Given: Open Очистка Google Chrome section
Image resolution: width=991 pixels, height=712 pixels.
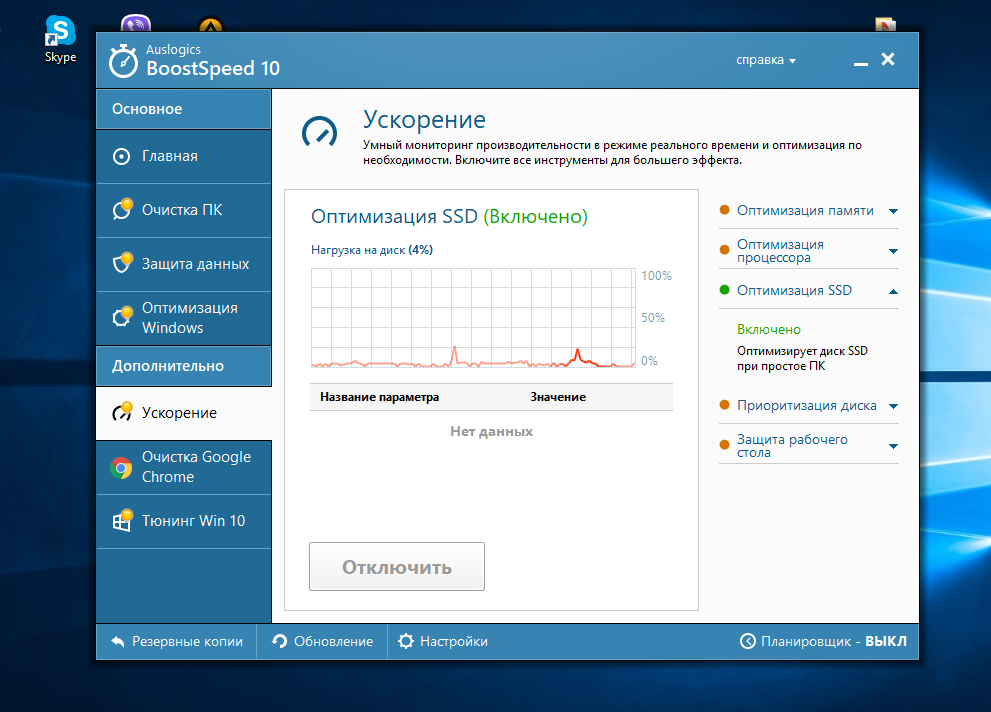Looking at the screenshot, I should coord(183,468).
